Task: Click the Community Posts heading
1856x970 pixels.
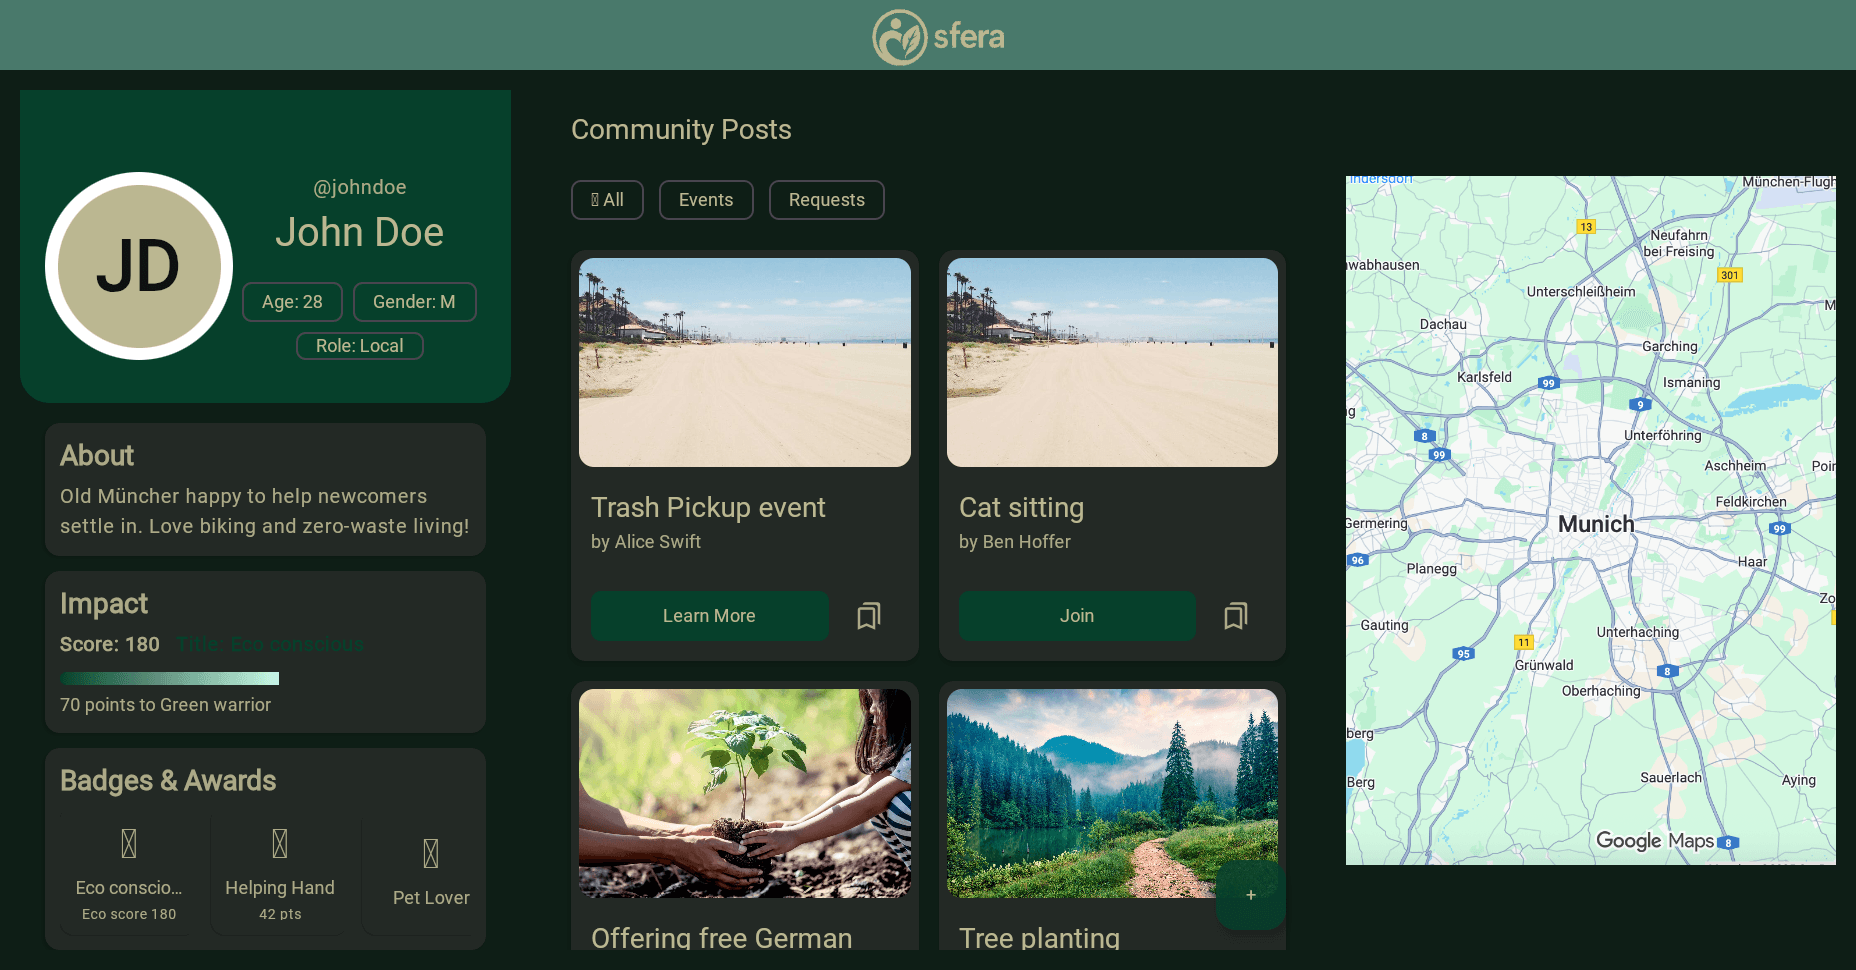Action: [x=681, y=130]
